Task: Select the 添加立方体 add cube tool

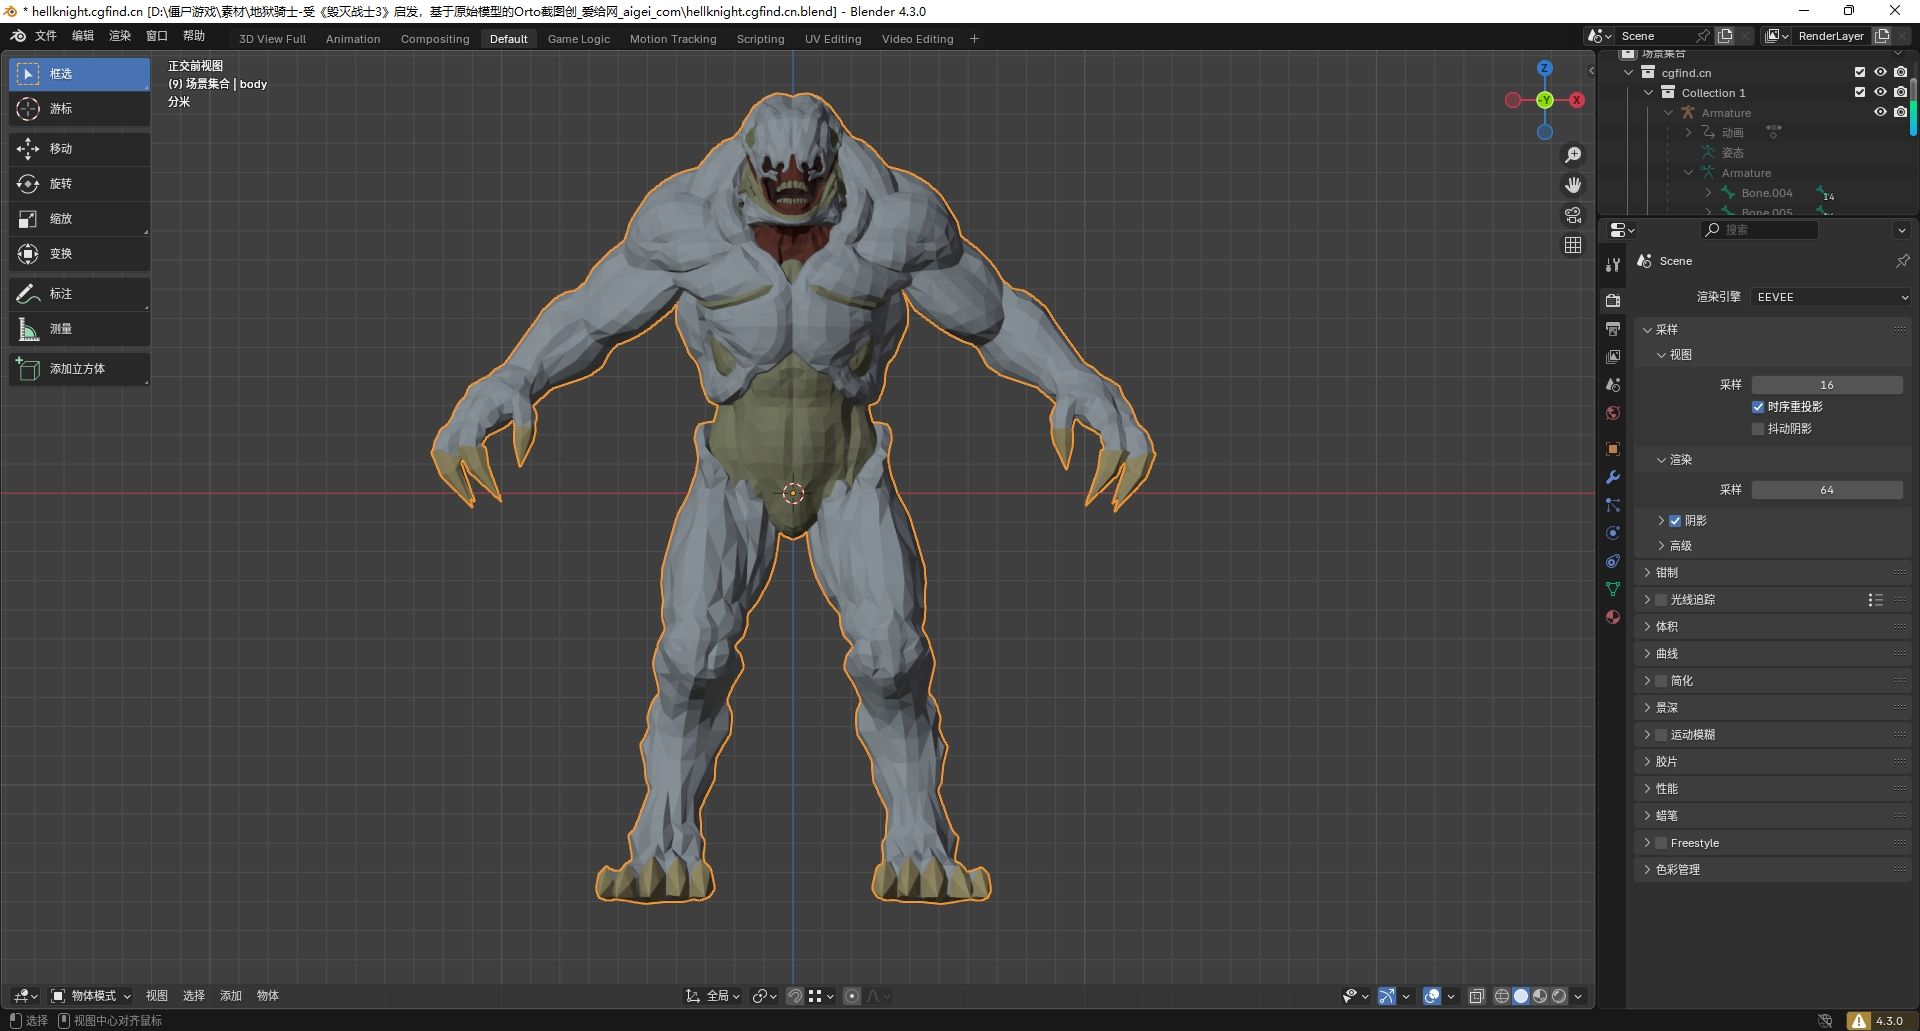Action: tap(80, 369)
